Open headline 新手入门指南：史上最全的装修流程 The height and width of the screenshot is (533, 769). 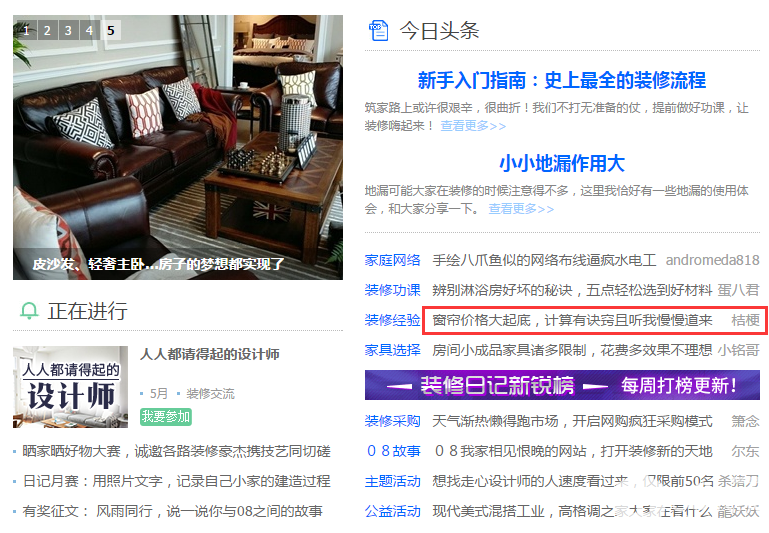point(562,80)
